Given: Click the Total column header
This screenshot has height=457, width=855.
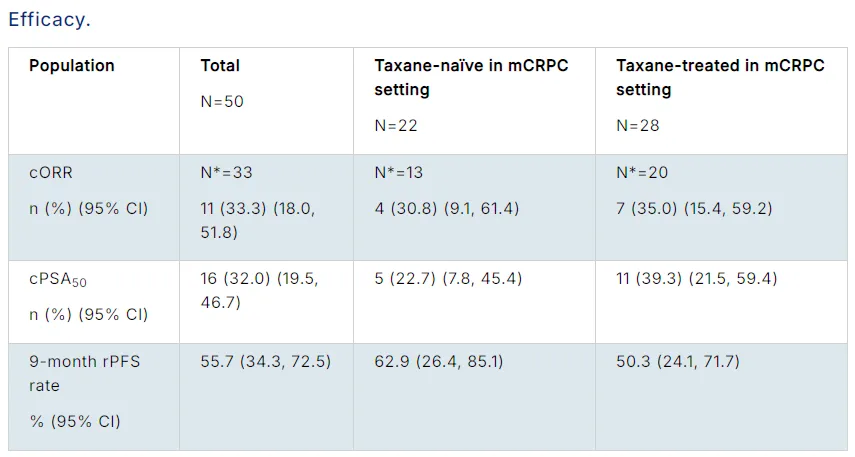Looking at the screenshot, I should coord(220,66).
